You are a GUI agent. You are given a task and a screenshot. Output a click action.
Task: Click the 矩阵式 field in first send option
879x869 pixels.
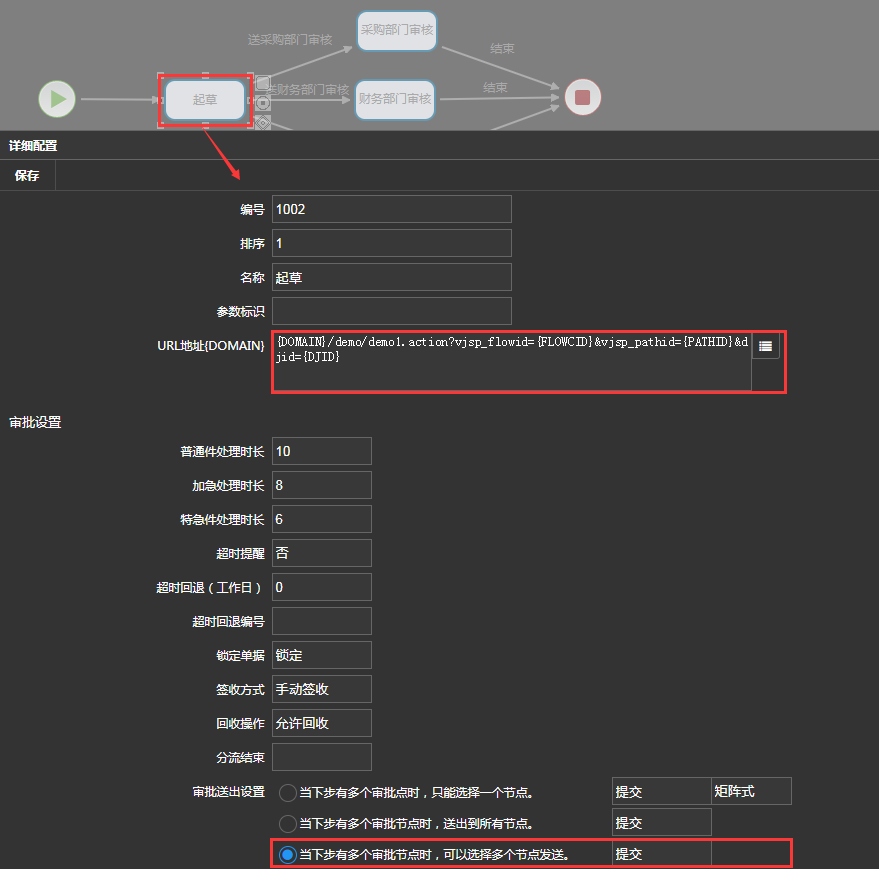point(750,791)
